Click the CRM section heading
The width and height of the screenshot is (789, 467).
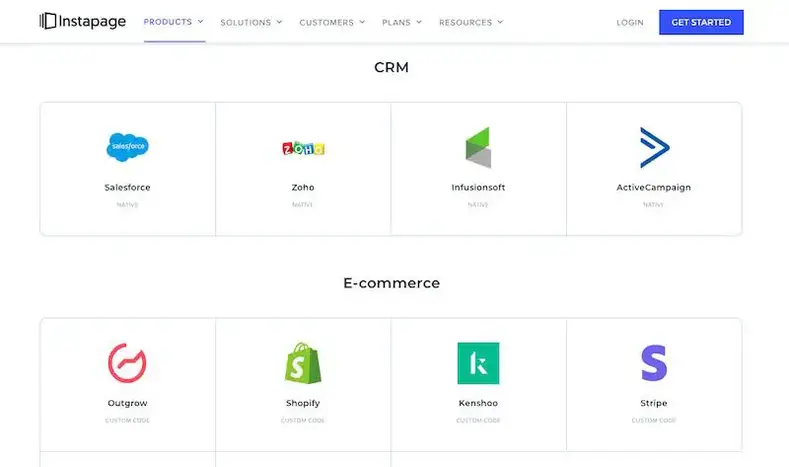tap(391, 67)
